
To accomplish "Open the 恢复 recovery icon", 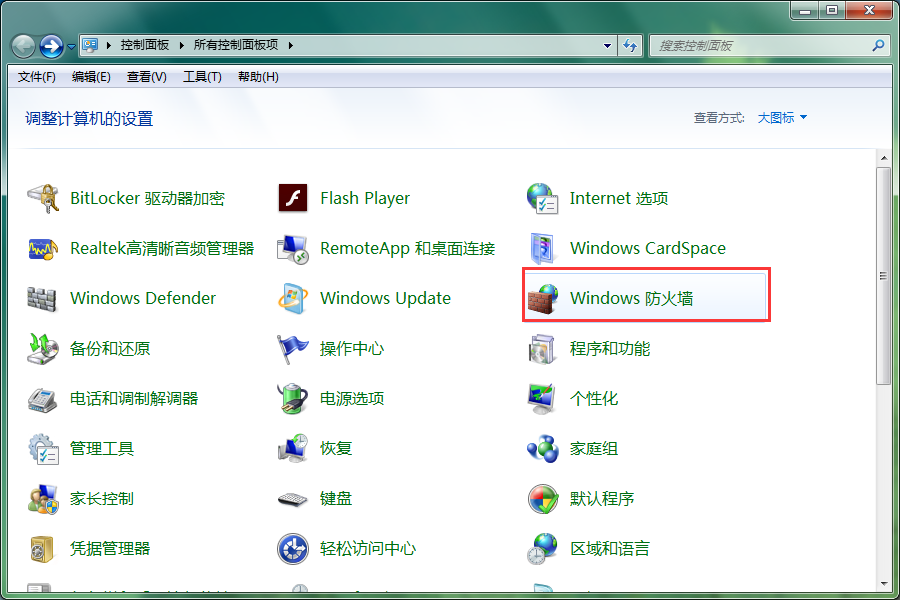I will (x=293, y=449).
